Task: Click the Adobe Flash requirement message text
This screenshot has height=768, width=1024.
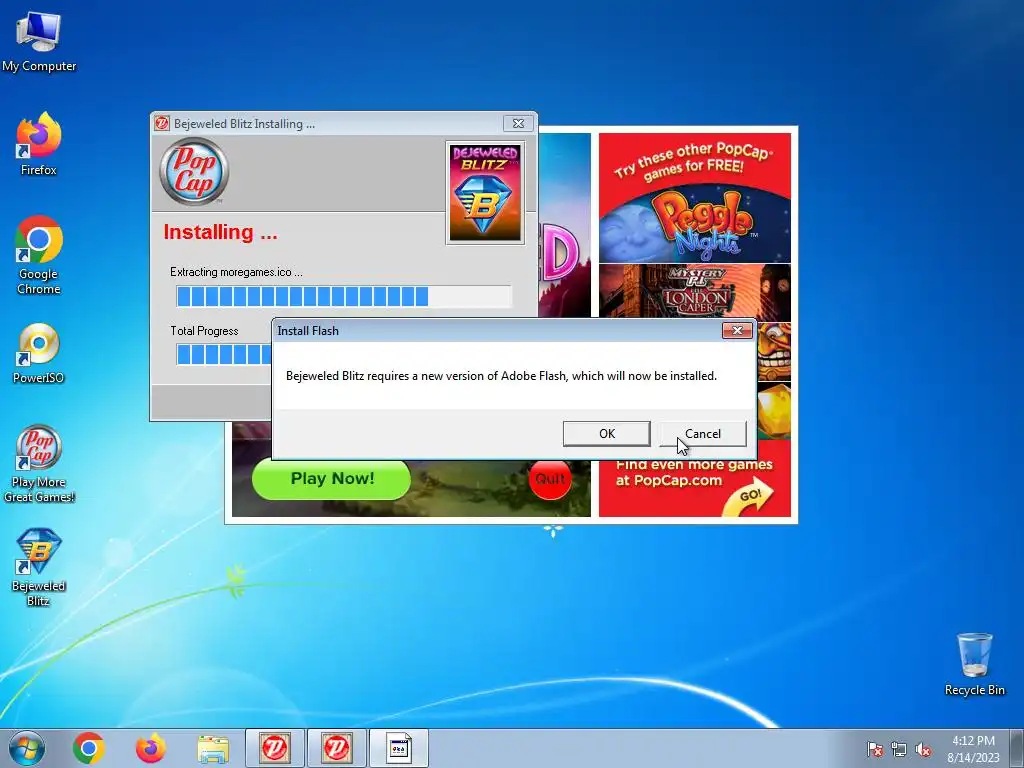Action: pos(502,376)
